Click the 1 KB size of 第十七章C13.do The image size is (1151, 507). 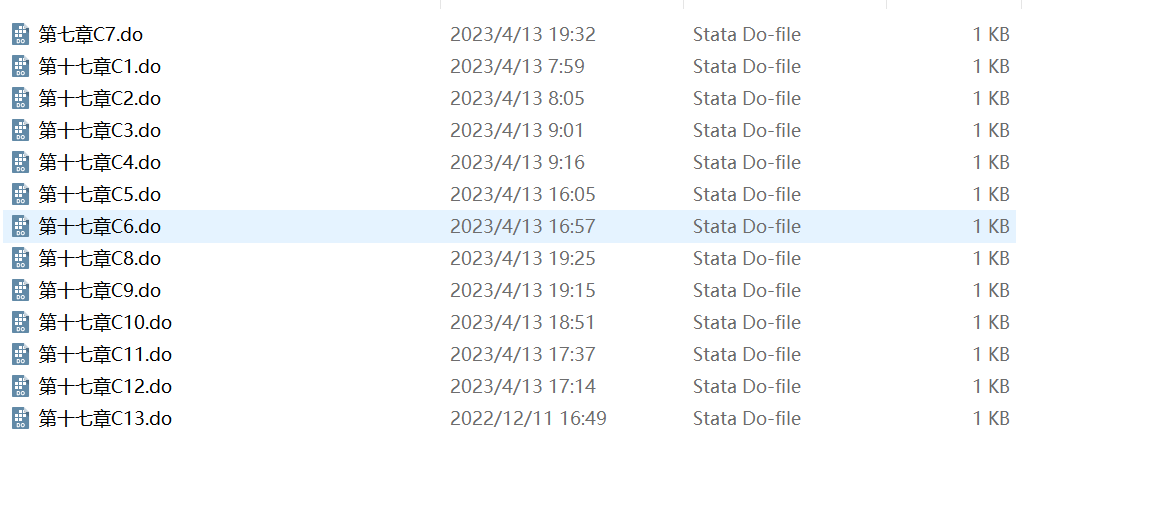991,419
